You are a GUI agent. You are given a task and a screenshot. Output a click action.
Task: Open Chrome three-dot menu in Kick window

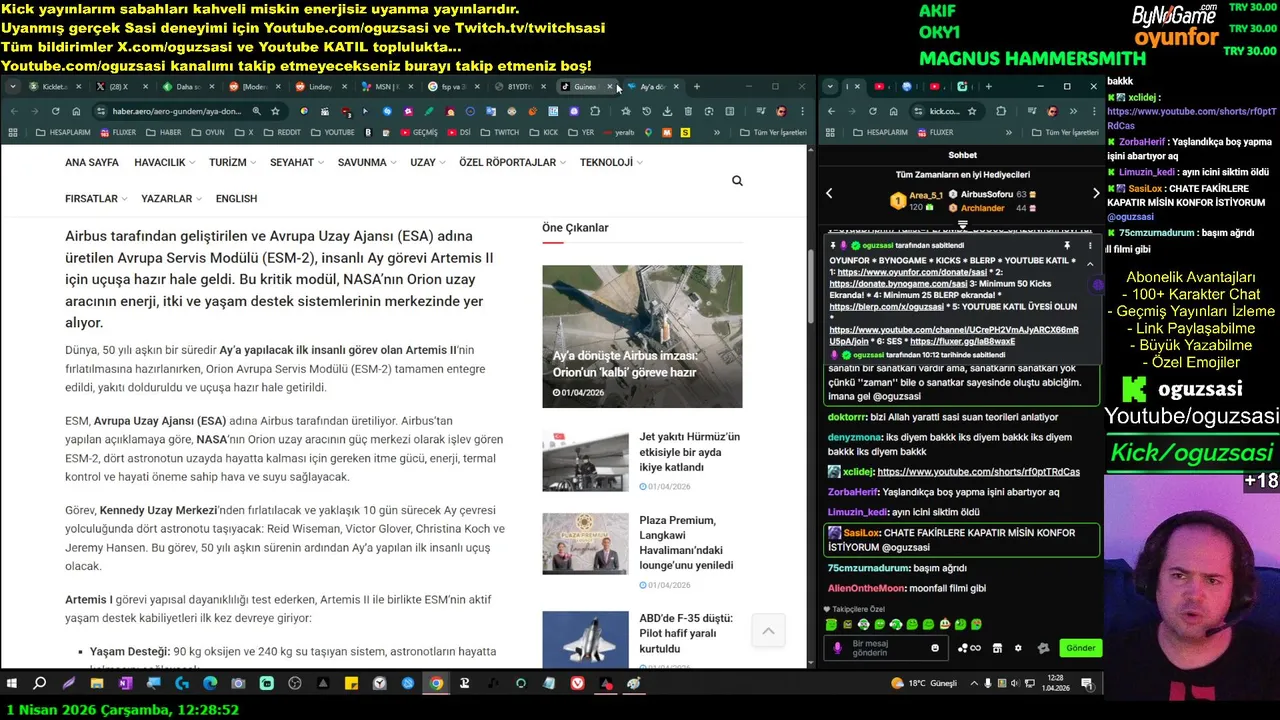[x=1092, y=111]
